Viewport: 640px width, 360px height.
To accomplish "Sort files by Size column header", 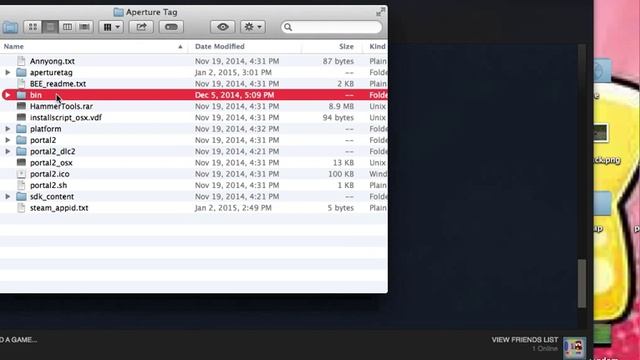I will (346, 47).
